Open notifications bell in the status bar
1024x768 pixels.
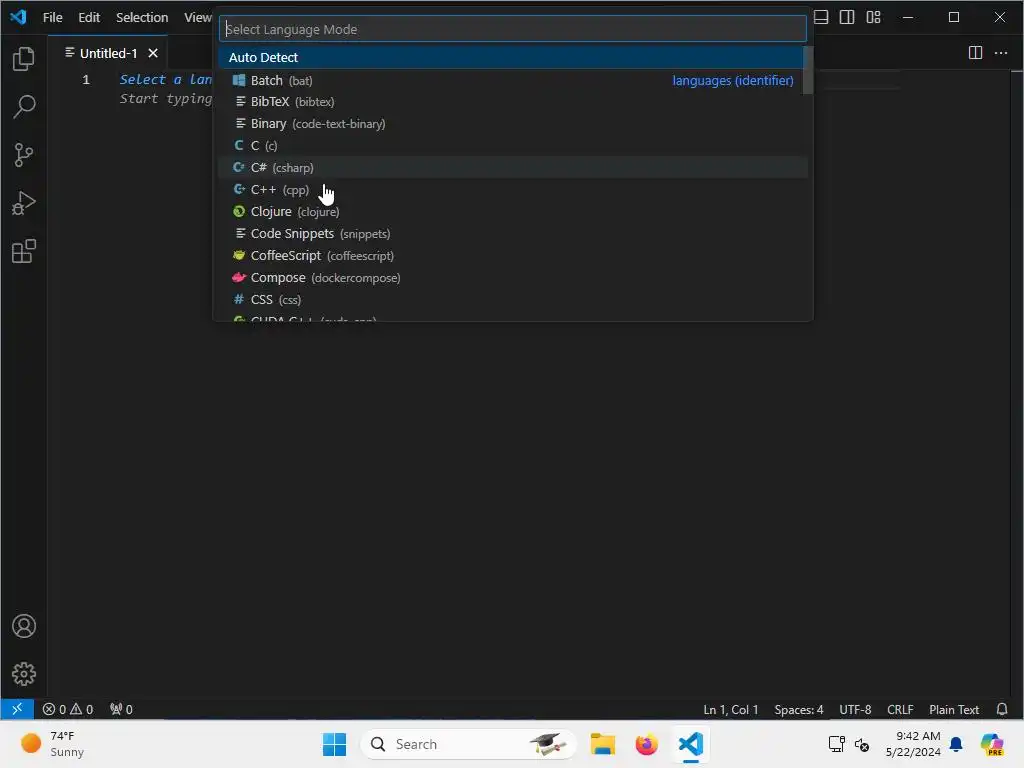pos(1002,709)
